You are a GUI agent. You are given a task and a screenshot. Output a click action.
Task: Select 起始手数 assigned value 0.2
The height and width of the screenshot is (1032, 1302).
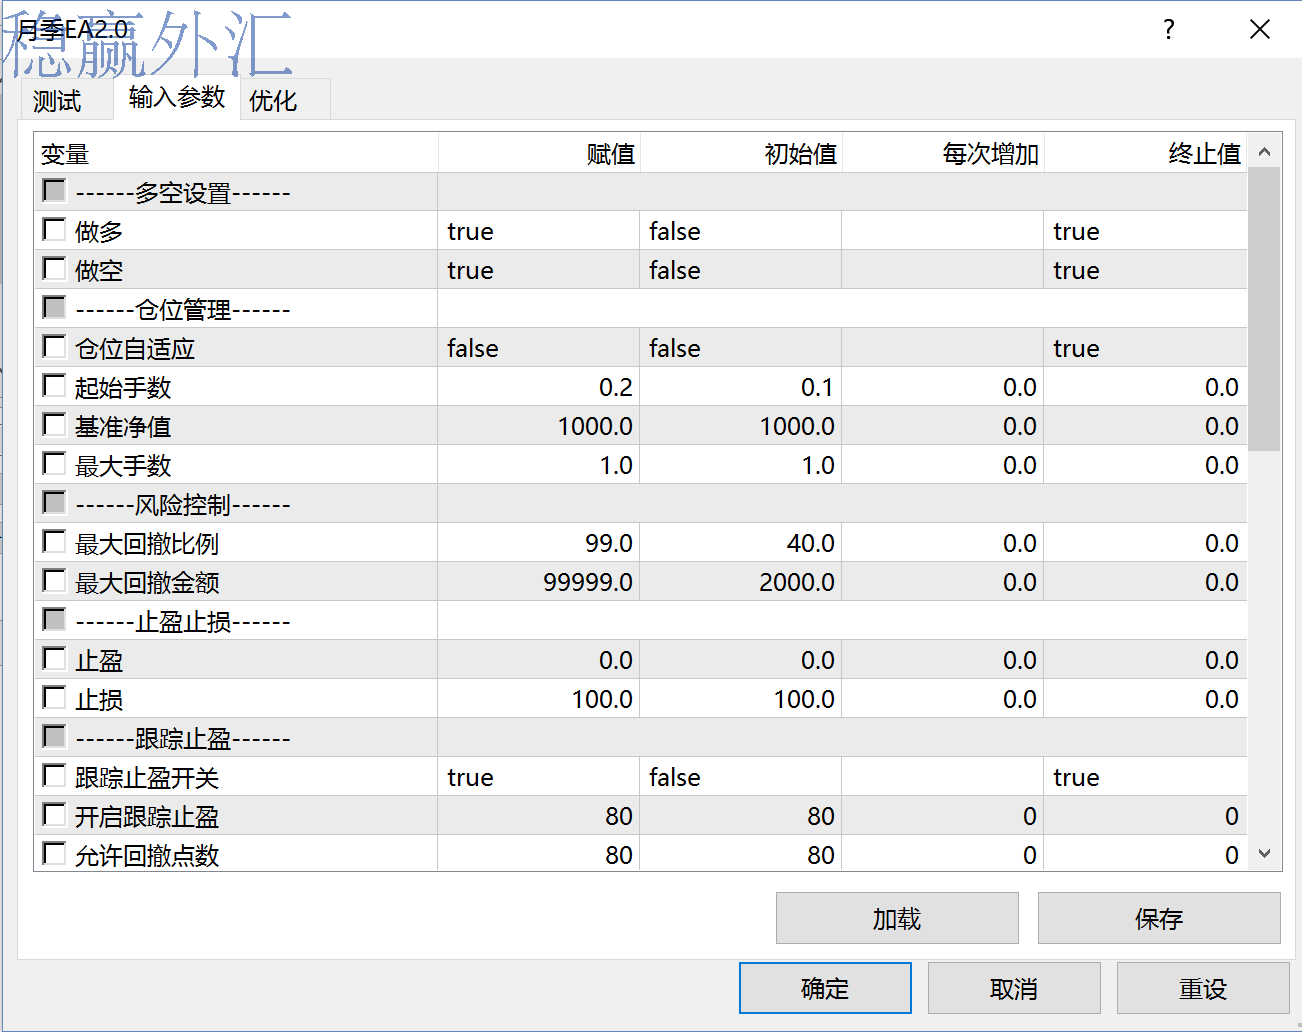pyautogui.click(x=538, y=387)
